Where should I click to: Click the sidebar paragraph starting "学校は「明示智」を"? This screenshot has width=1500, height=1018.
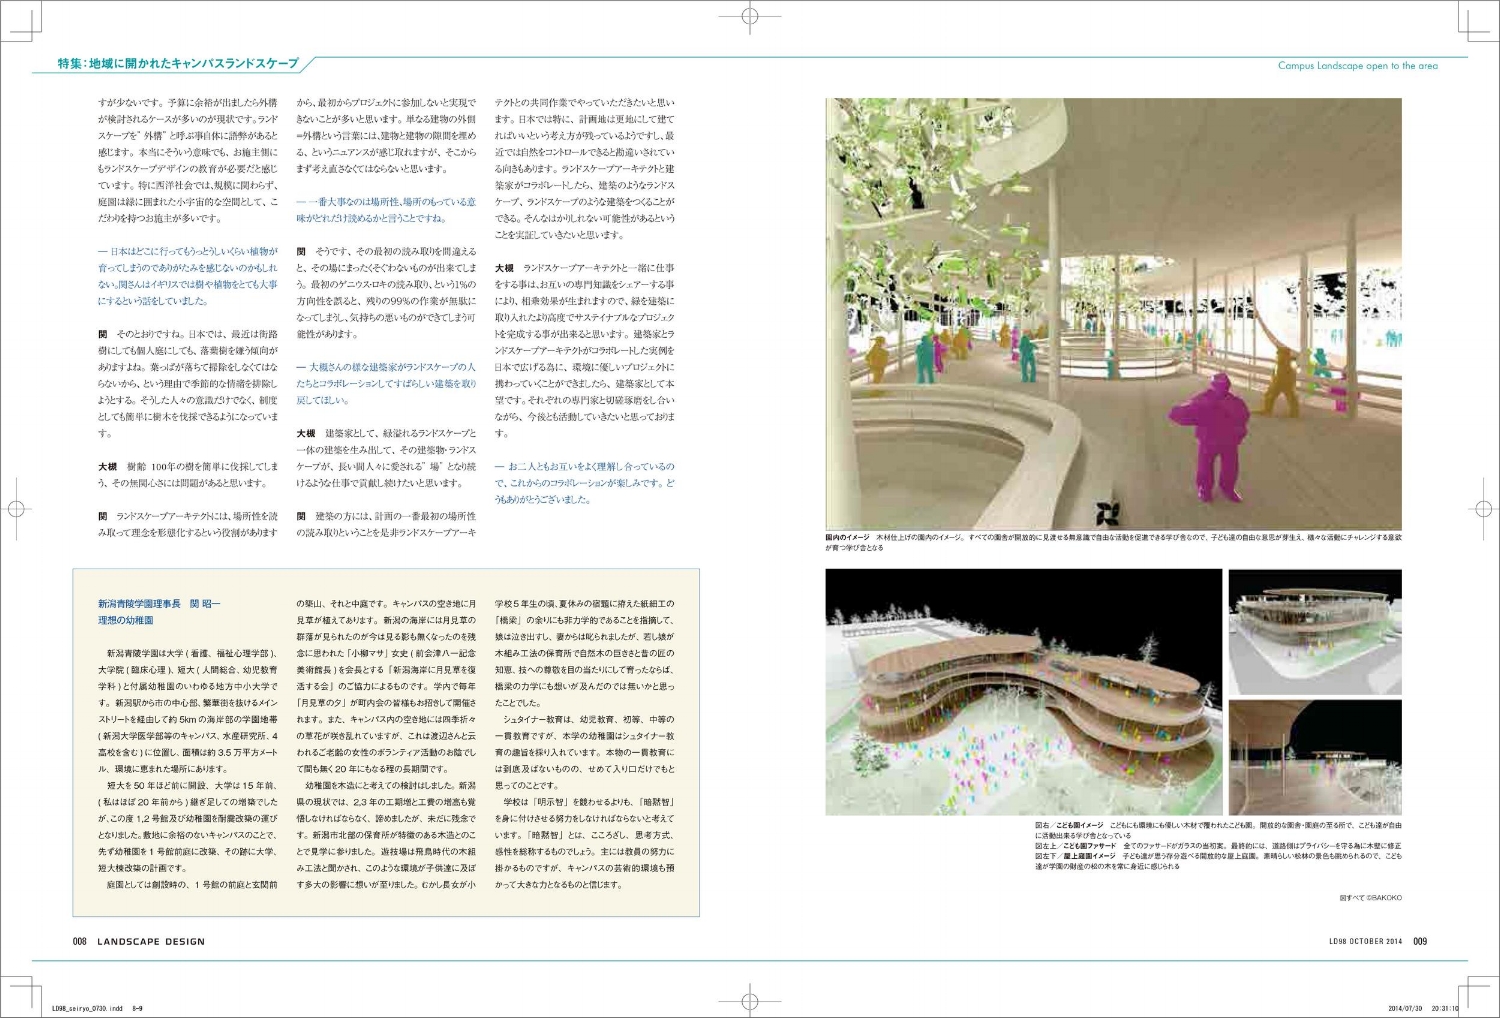tap(585, 843)
